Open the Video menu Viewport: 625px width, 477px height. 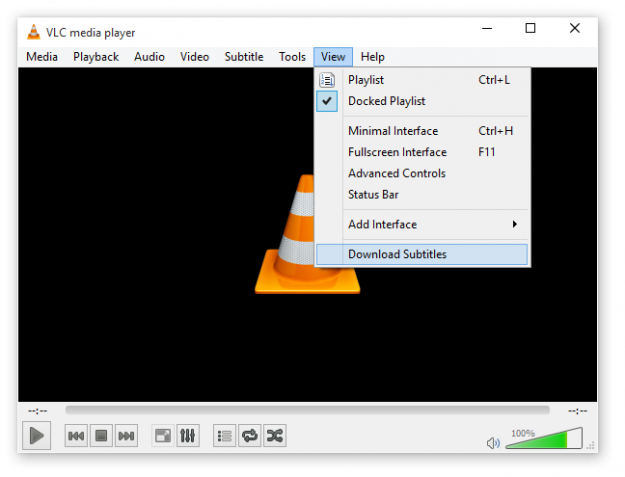point(194,57)
